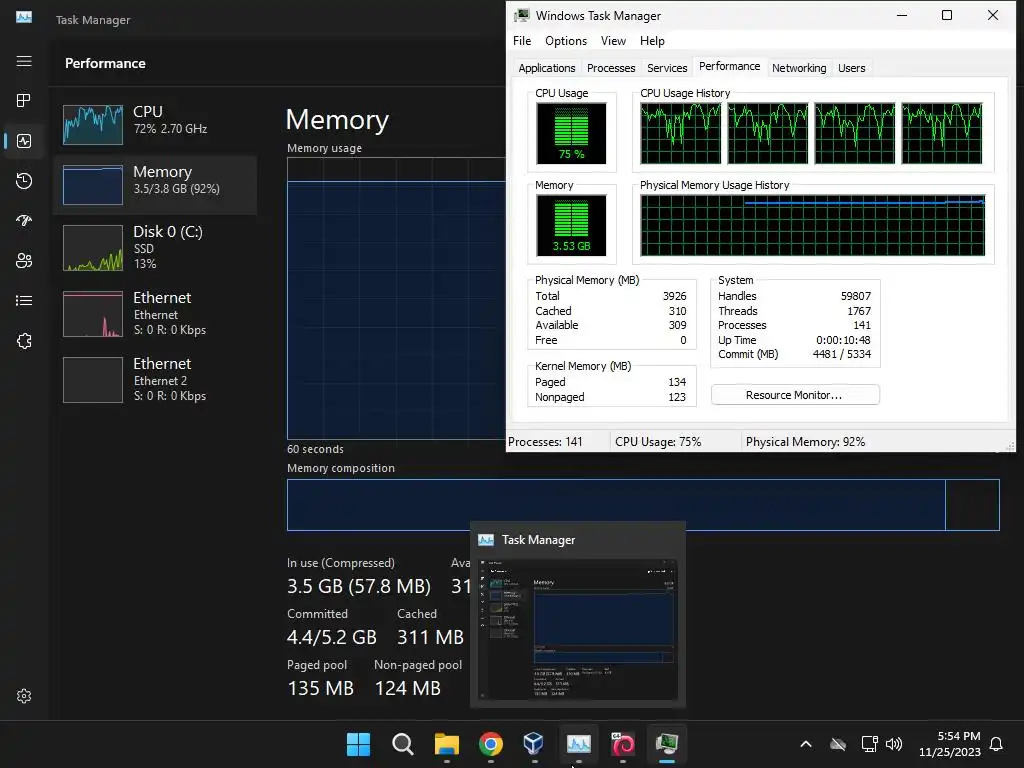Select the Ethernet 2 performance item
Image resolution: width=1024 pixels, height=768 pixels.
[155, 380]
